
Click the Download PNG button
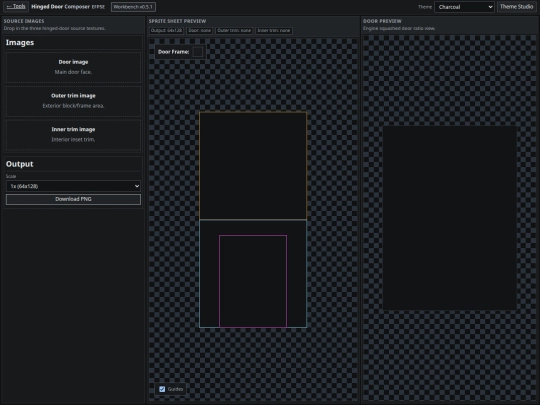(73, 199)
